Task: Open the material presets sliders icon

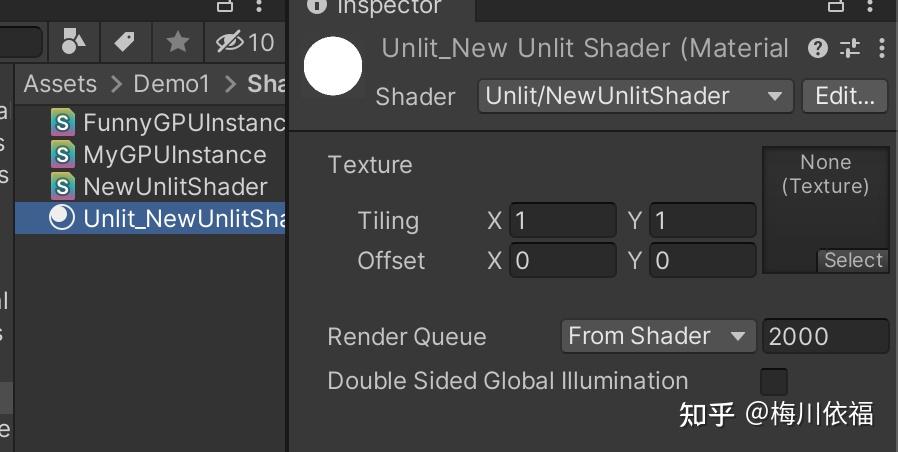Action: [850, 48]
